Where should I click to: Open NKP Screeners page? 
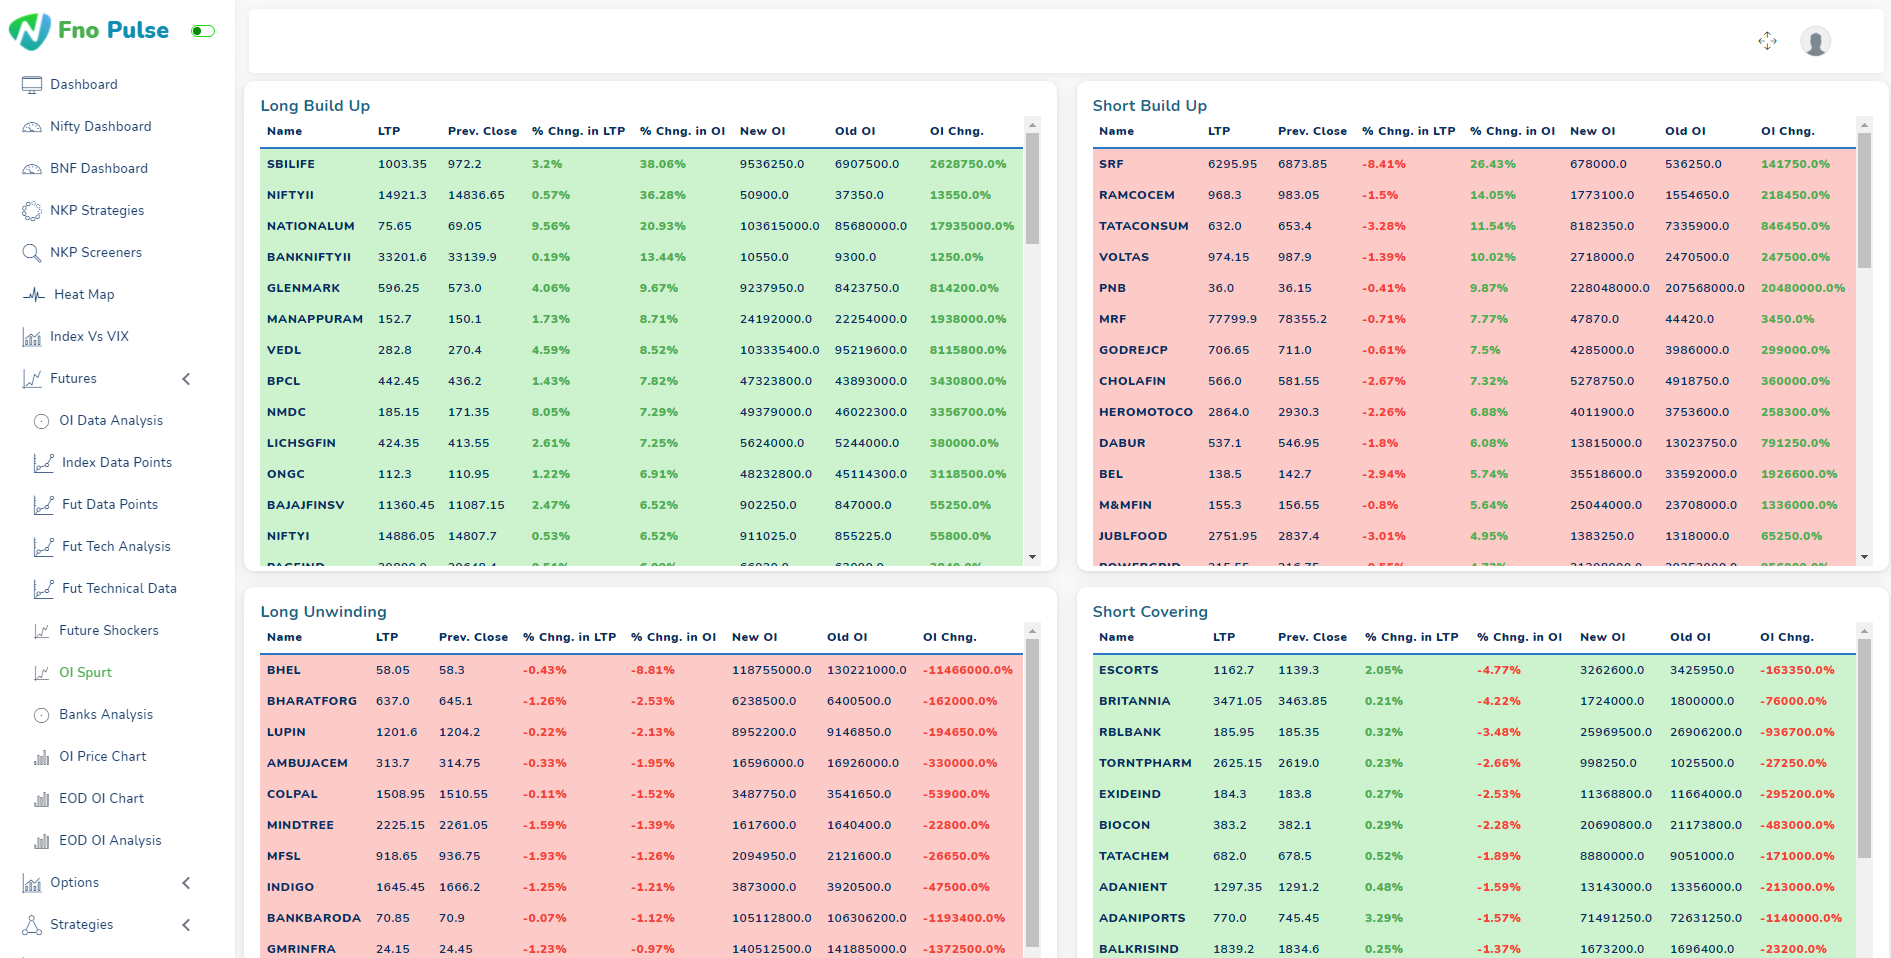pos(96,253)
